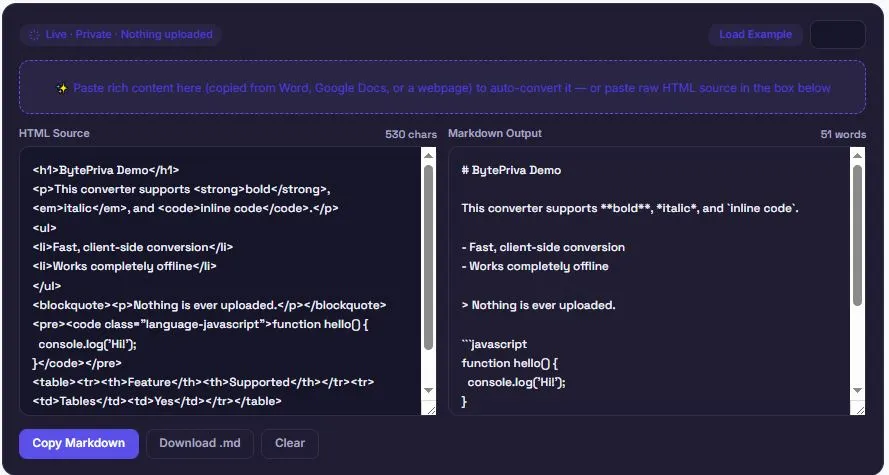Click the 530 chars counter
The height and width of the screenshot is (475, 889).
[x=411, y=134]
